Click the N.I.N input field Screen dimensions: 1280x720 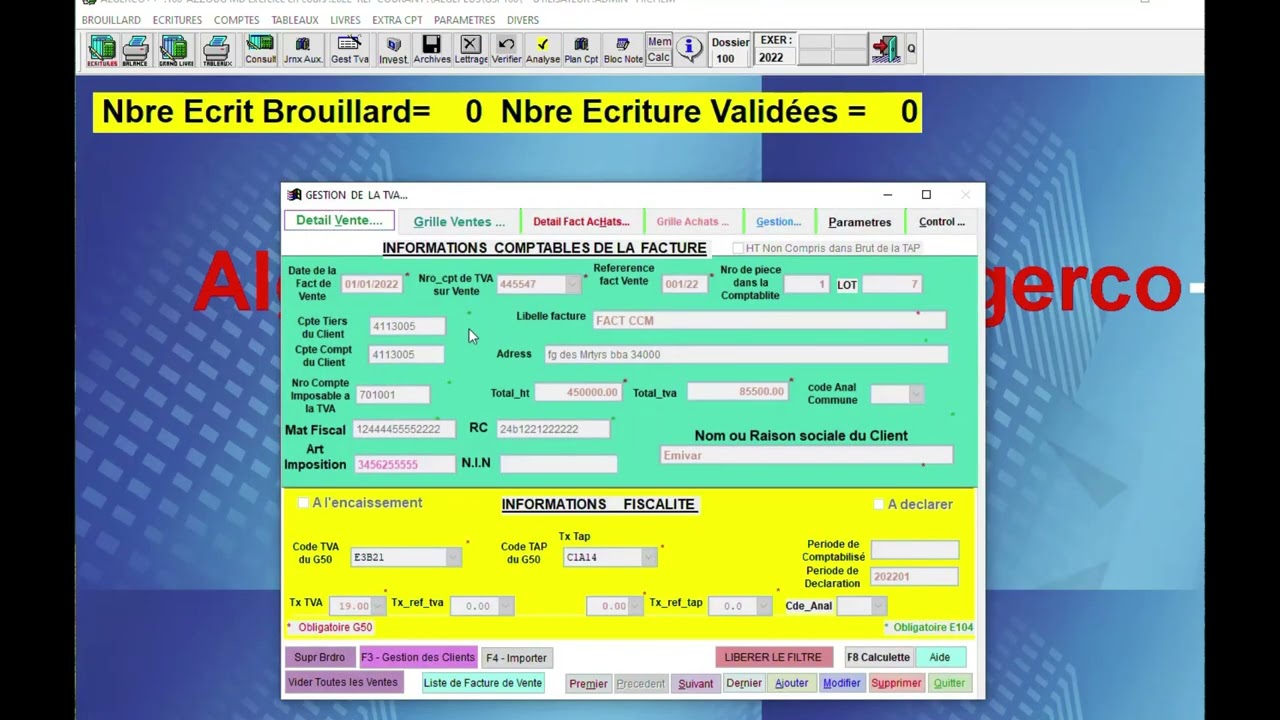[x=558, y=464]
